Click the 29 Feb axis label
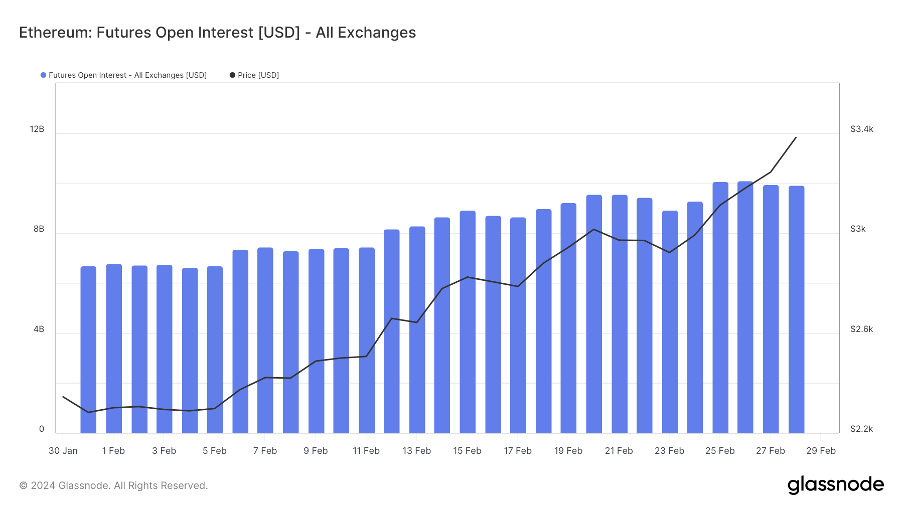The height and width of the screenshot is (508, 904). coord(820,451)
